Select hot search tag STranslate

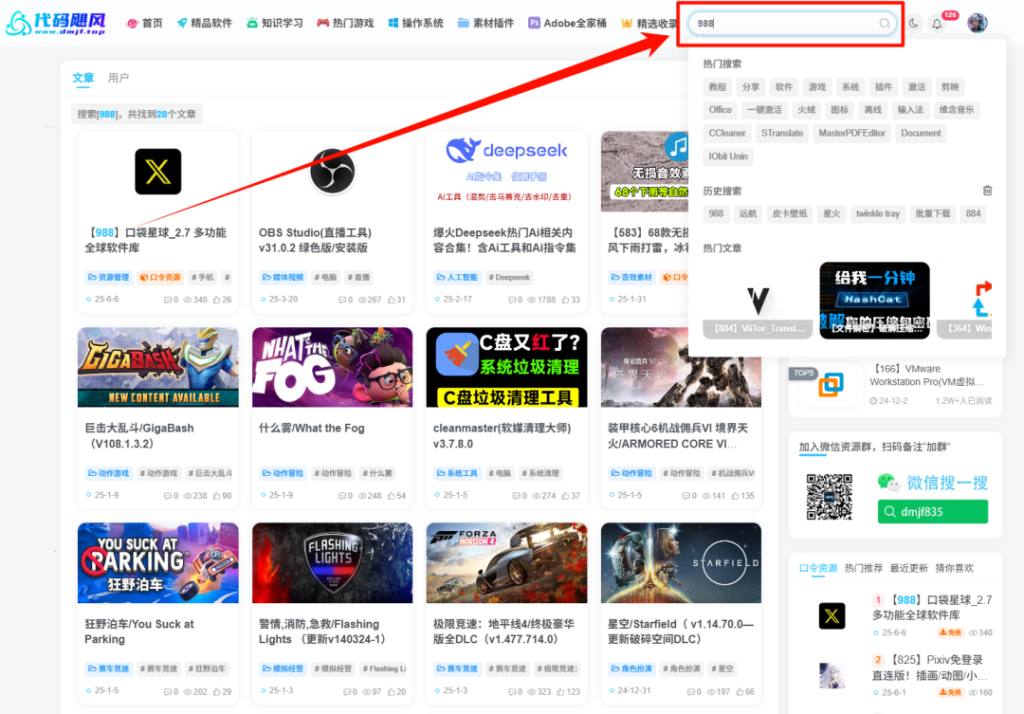[782, 133]
